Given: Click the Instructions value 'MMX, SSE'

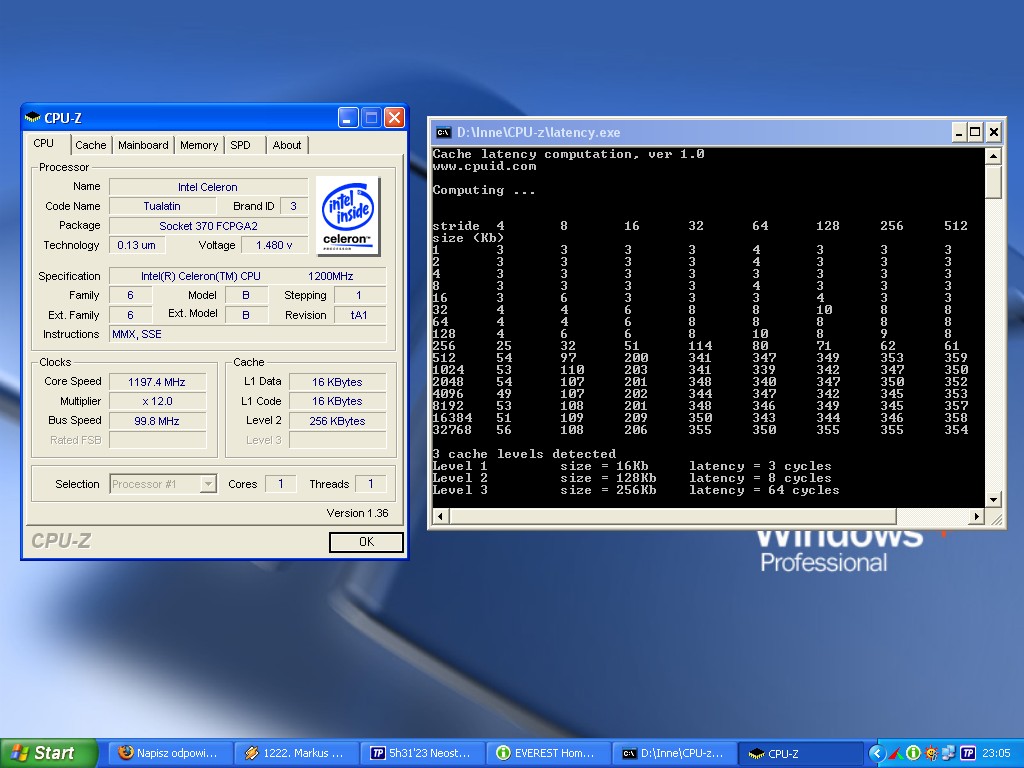Looking at the screenshot, I should [x=247, y=334].
